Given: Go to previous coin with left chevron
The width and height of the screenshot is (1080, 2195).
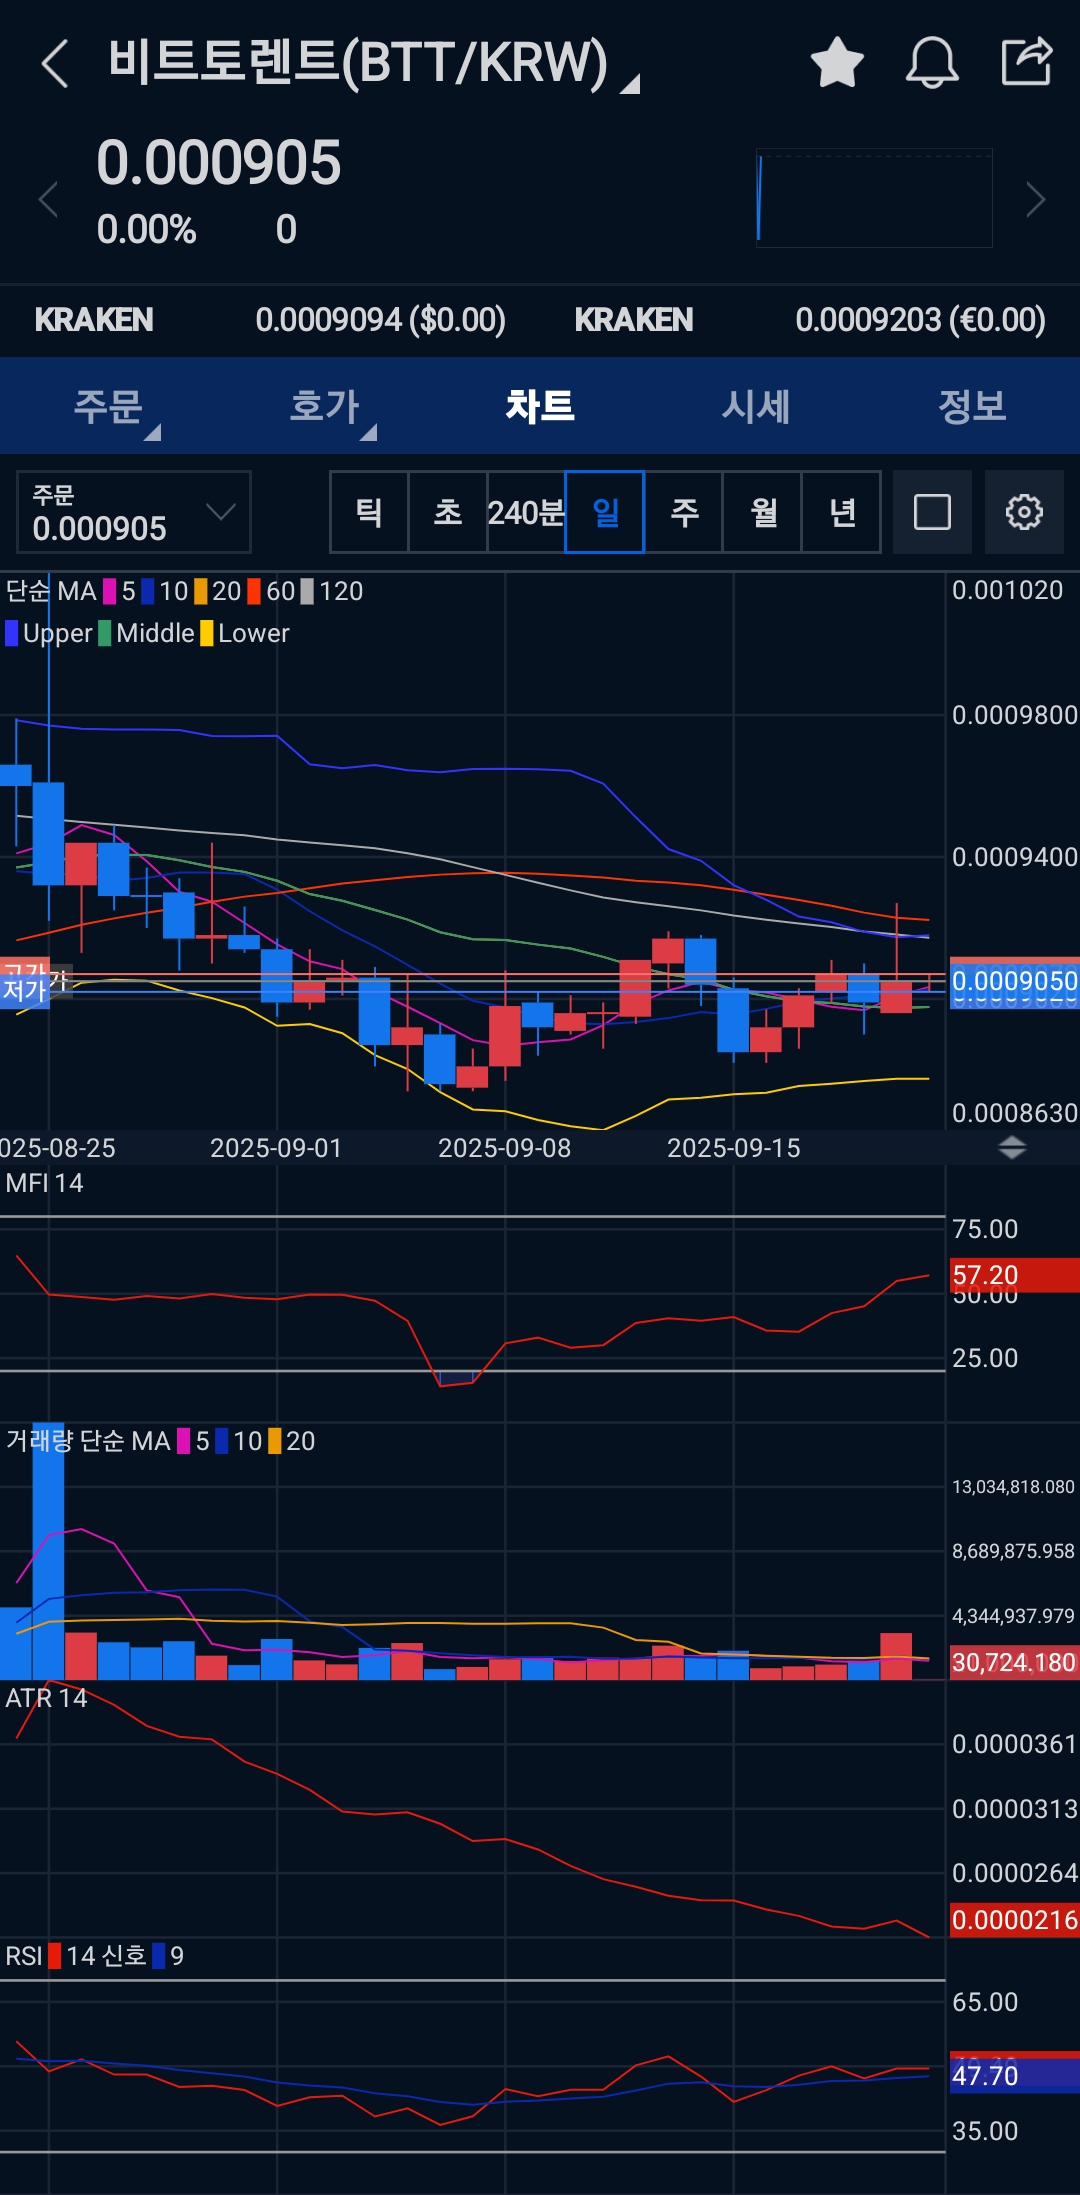Looking at the screenshot, I should coord(48,199).
